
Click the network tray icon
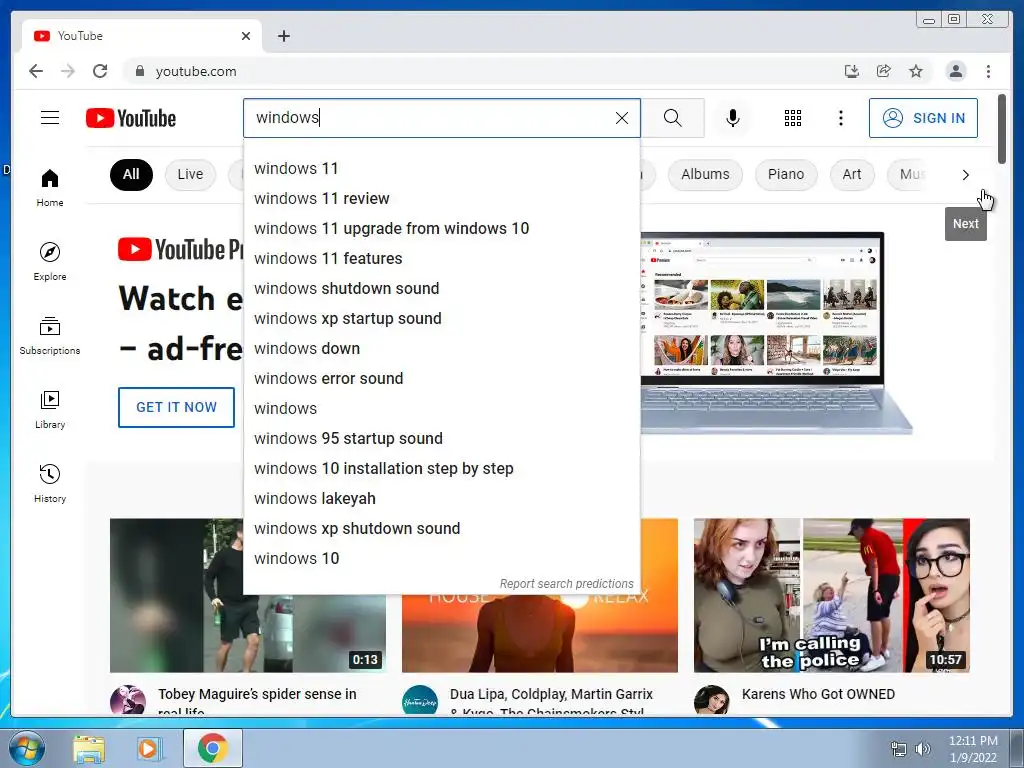(899, 749)
